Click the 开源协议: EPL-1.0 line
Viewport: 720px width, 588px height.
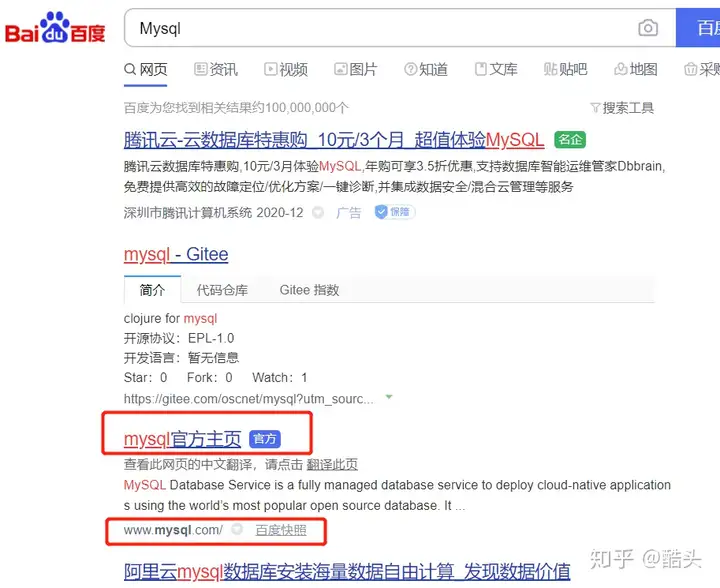click(179, 338)
